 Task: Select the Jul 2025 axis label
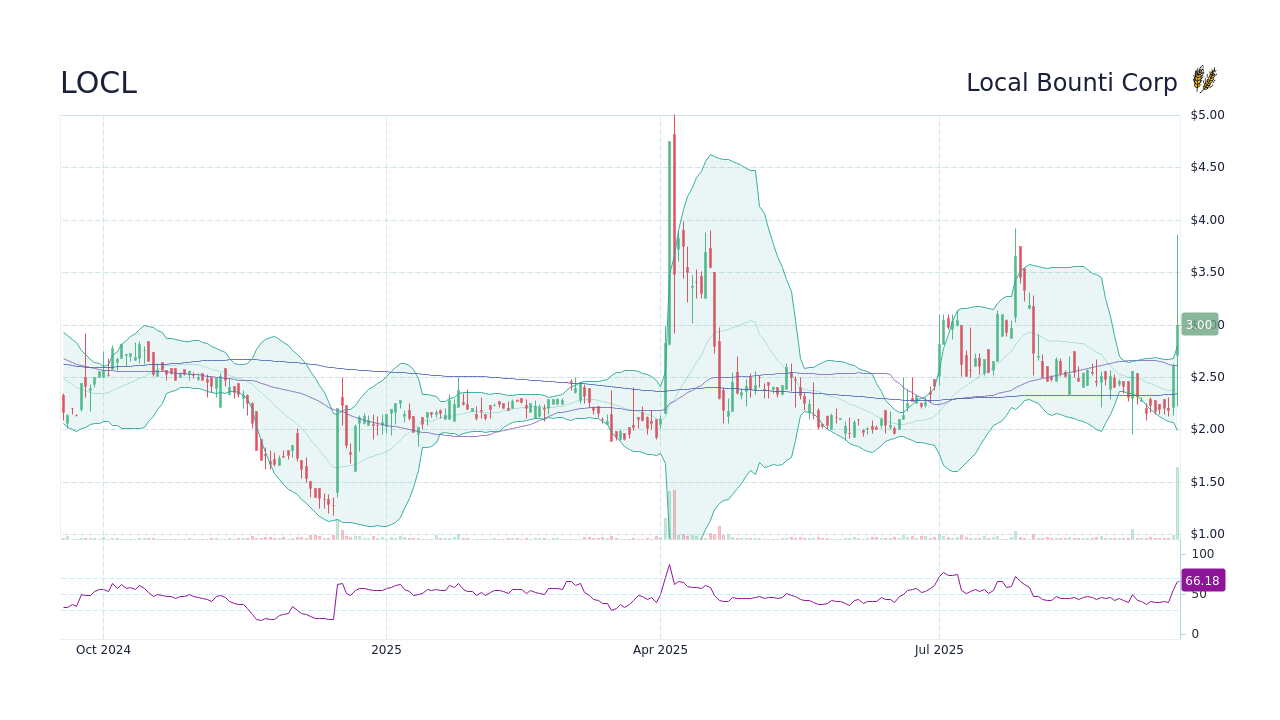[x=939, y=650]
